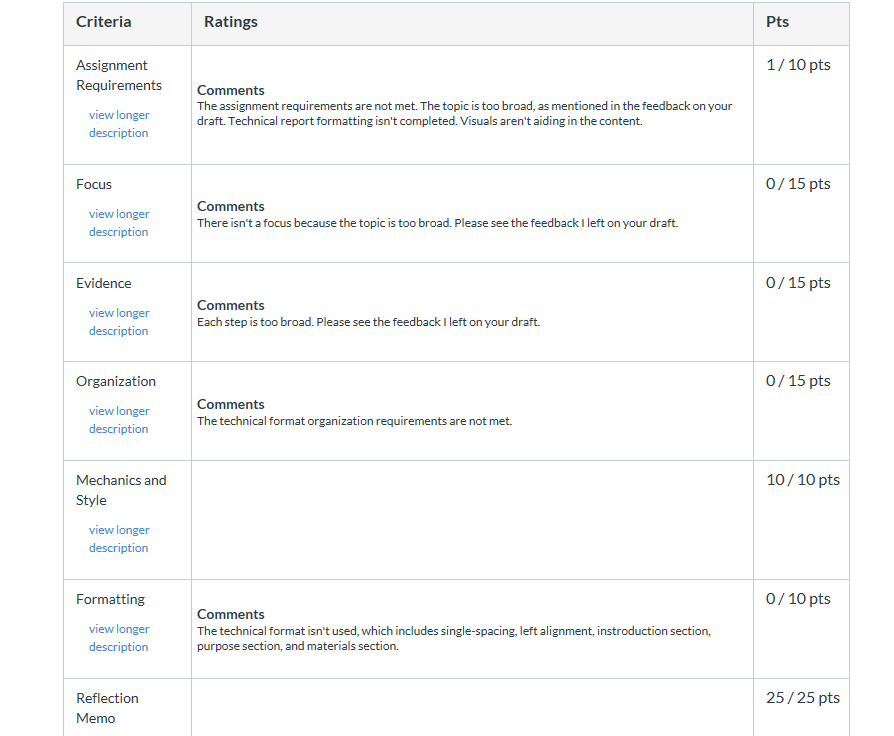The image size is (894, 736).
Task: Click the Reflection Memo criterion title
Action: point(107,708)
